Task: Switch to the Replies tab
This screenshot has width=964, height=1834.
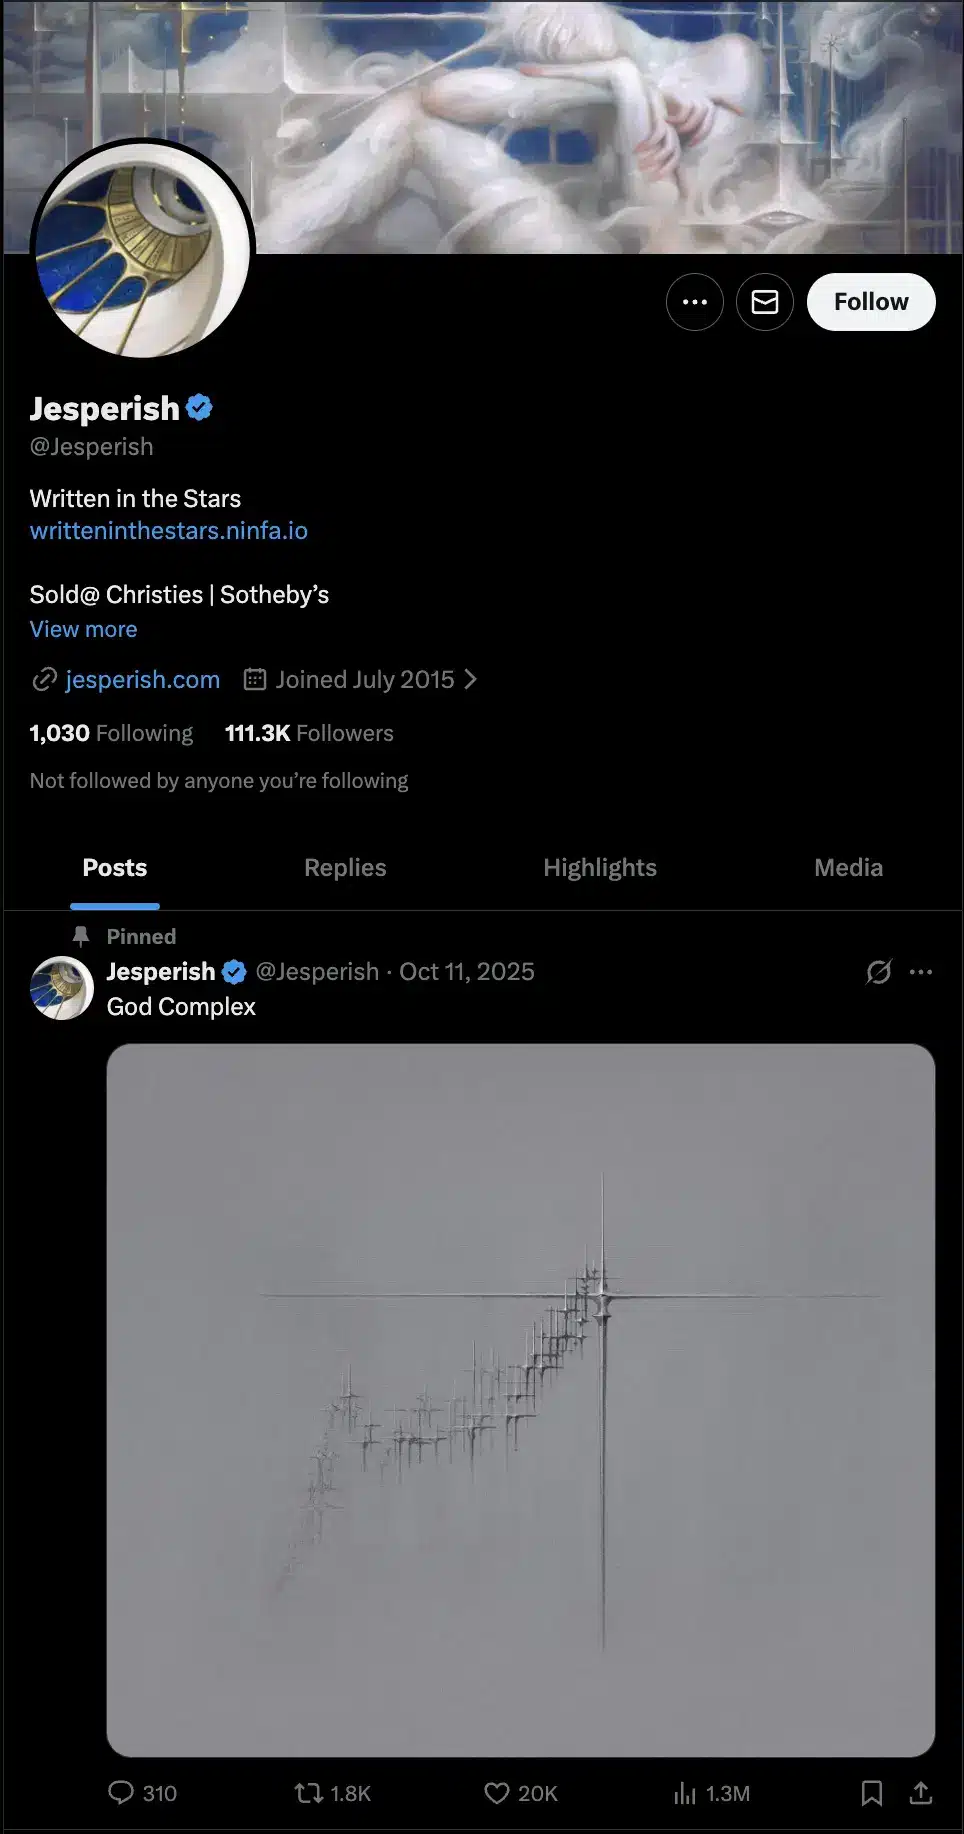Action: [x=345, y=867]
